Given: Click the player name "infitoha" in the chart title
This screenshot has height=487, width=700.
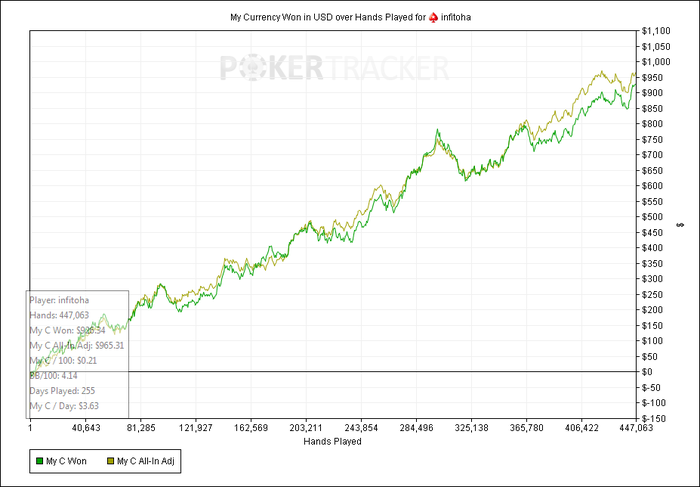Looking at the screenshot, I should tap(456, 17).
